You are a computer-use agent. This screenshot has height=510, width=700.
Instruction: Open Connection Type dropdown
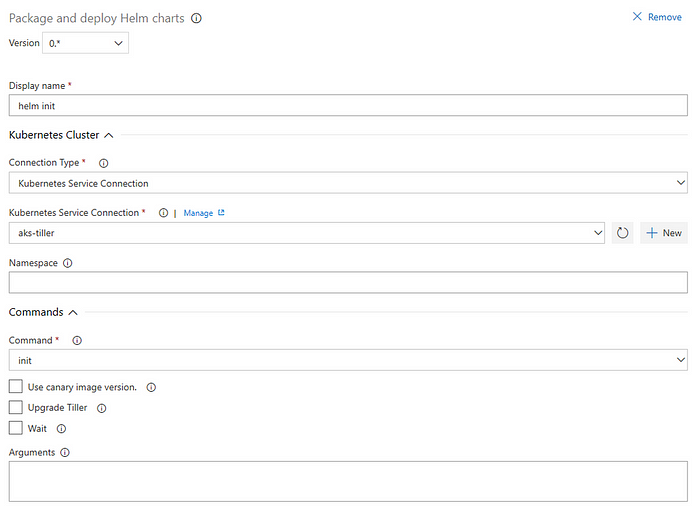(x=348, y=183)
